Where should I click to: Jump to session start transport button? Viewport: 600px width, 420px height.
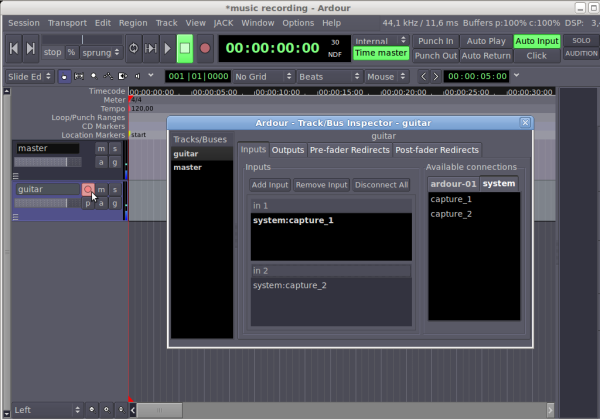click(13, 49)
